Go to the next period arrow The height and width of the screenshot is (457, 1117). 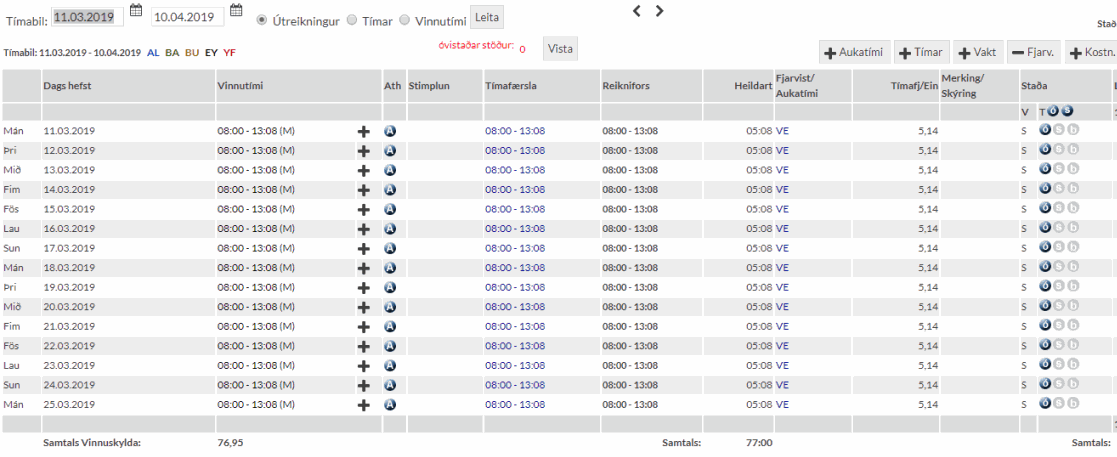pos(659,11)
